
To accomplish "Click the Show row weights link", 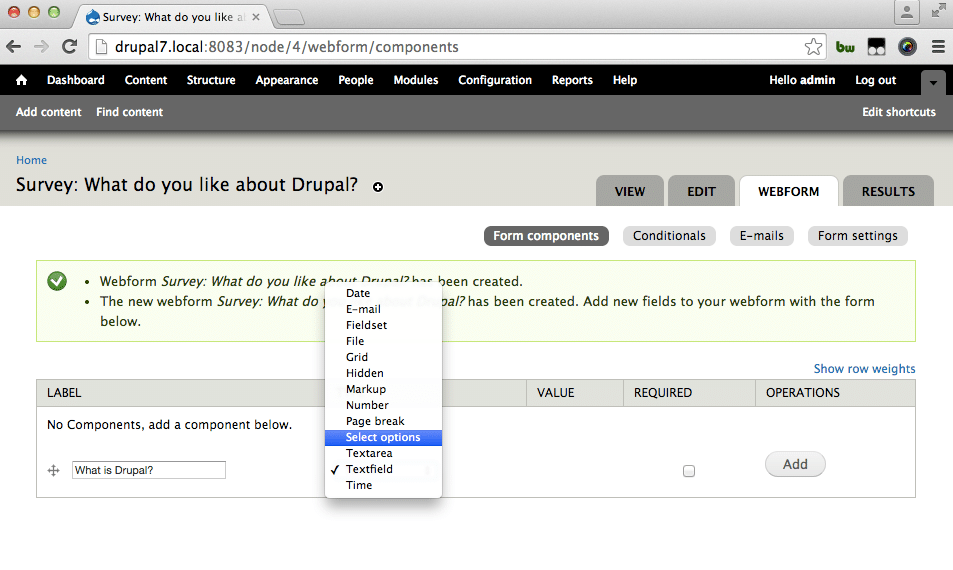I will (864, 369).
